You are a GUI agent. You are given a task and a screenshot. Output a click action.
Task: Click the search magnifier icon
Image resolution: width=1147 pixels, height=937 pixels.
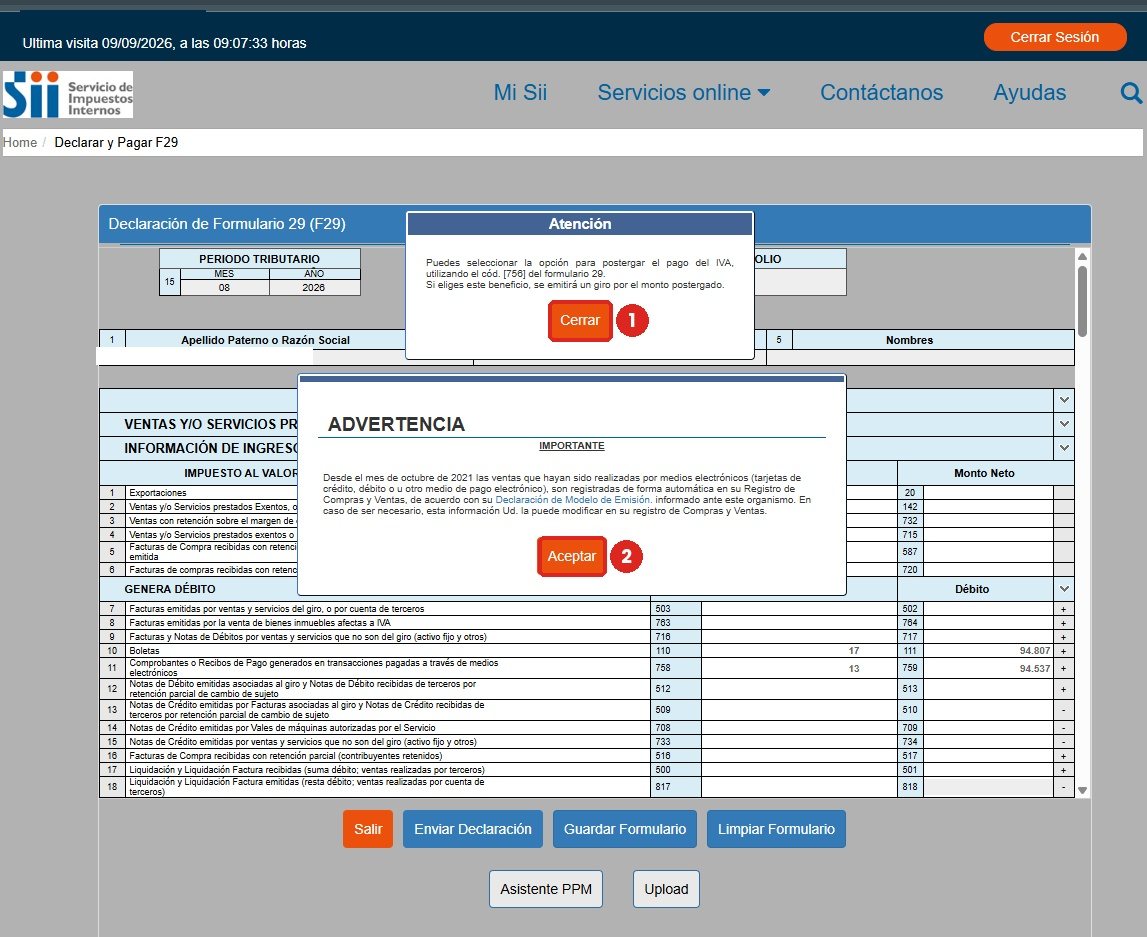(1131, 93)
